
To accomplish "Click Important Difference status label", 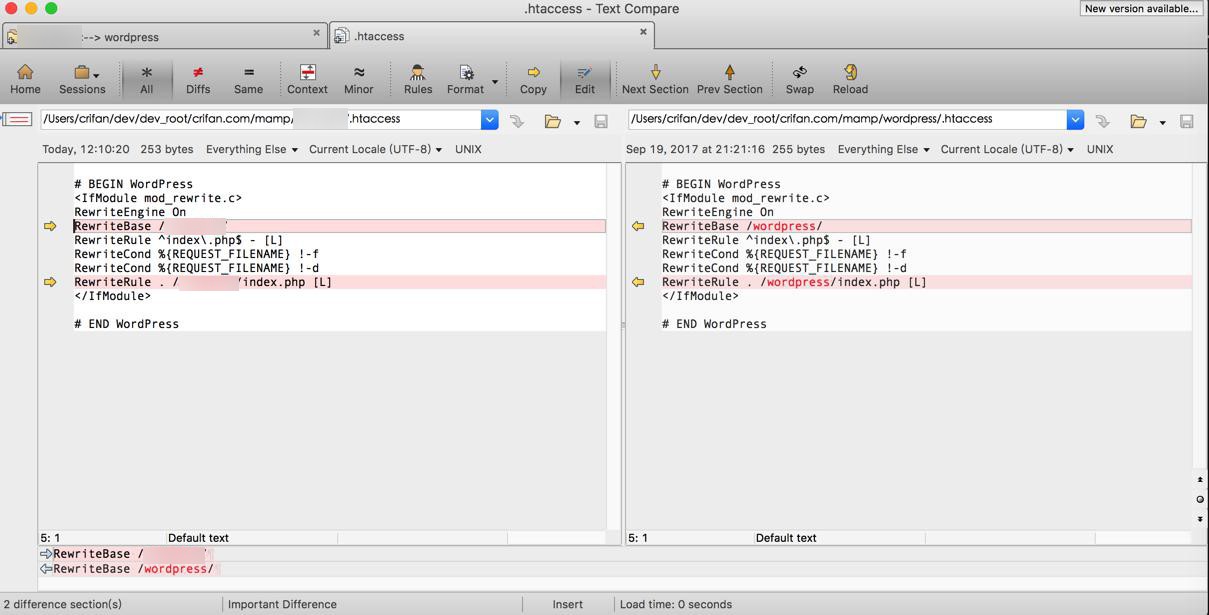I will (x=282, y=604).
